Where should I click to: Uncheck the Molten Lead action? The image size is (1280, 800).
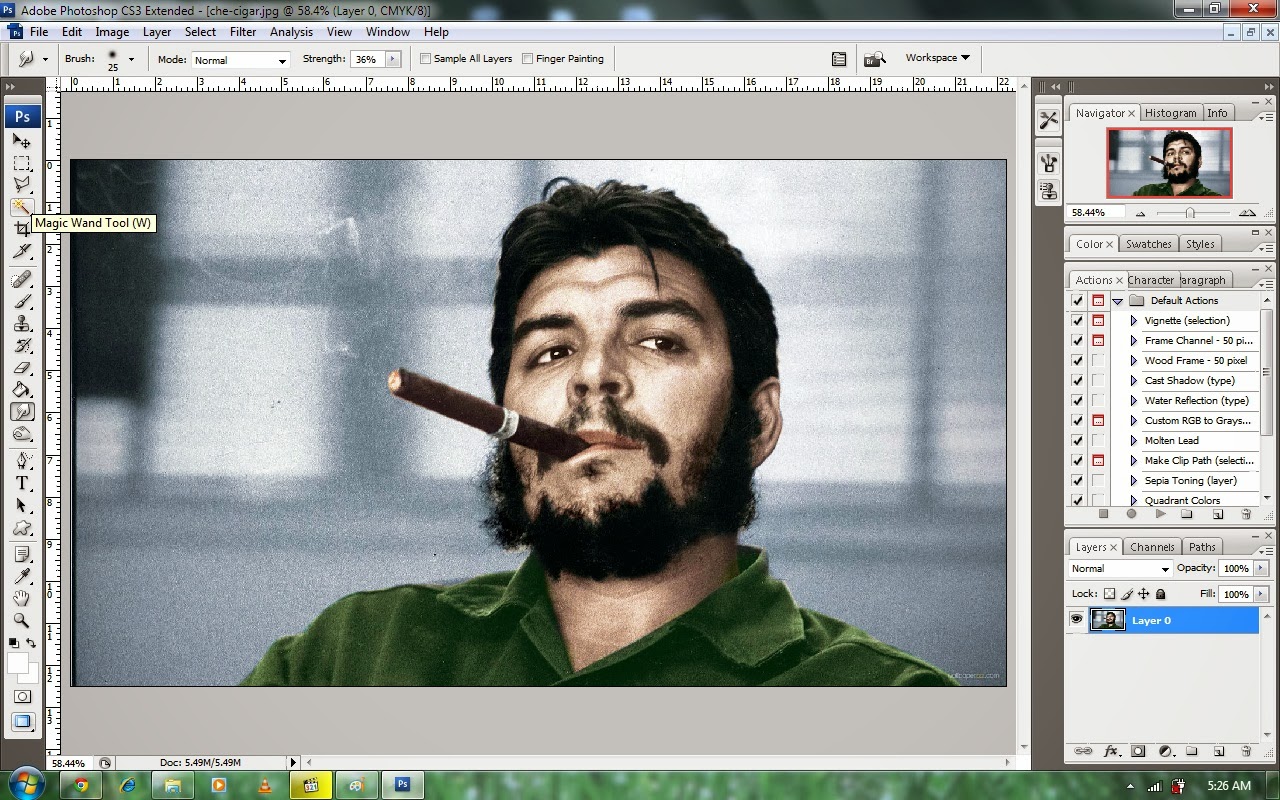1077,440
